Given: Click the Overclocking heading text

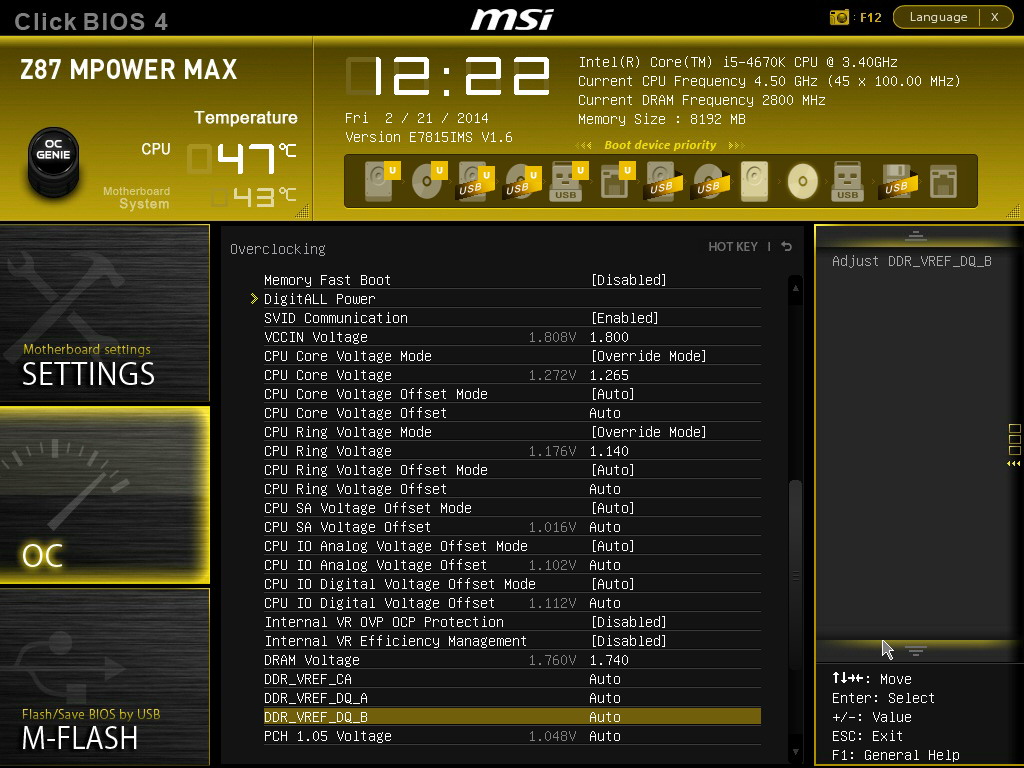Looking at the screenshot, I should [x=278, y=249].
